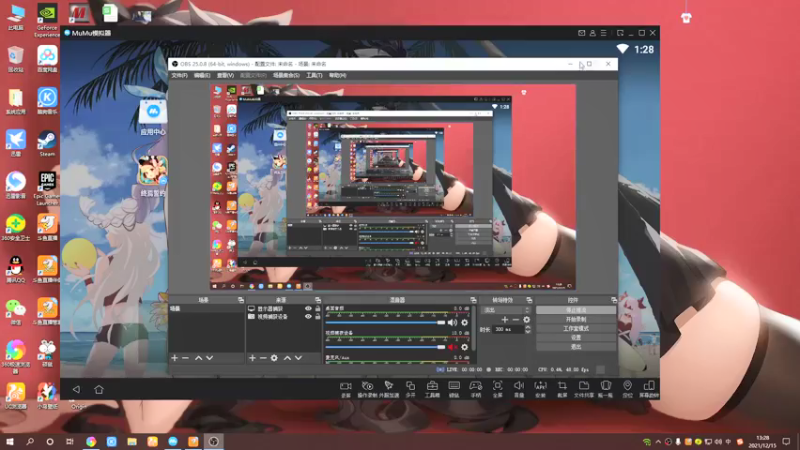Open OBS Help menu
This screenshot has width=800, height=450.
337,76
